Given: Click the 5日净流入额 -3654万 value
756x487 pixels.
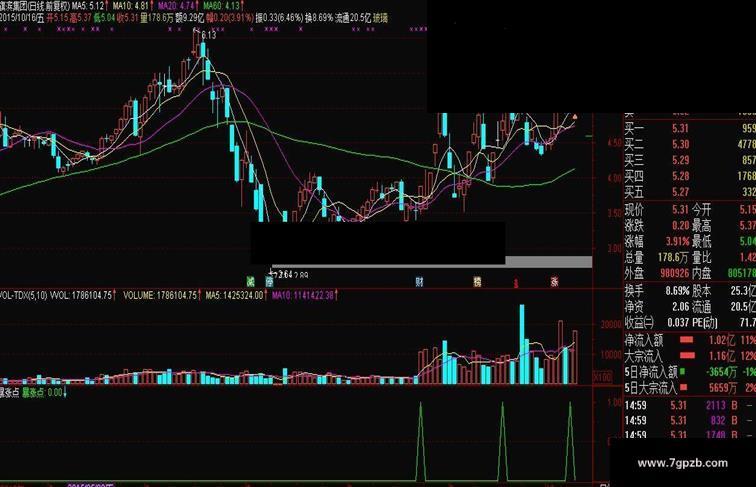Looking at the screenshot, I should pos(720,372).
